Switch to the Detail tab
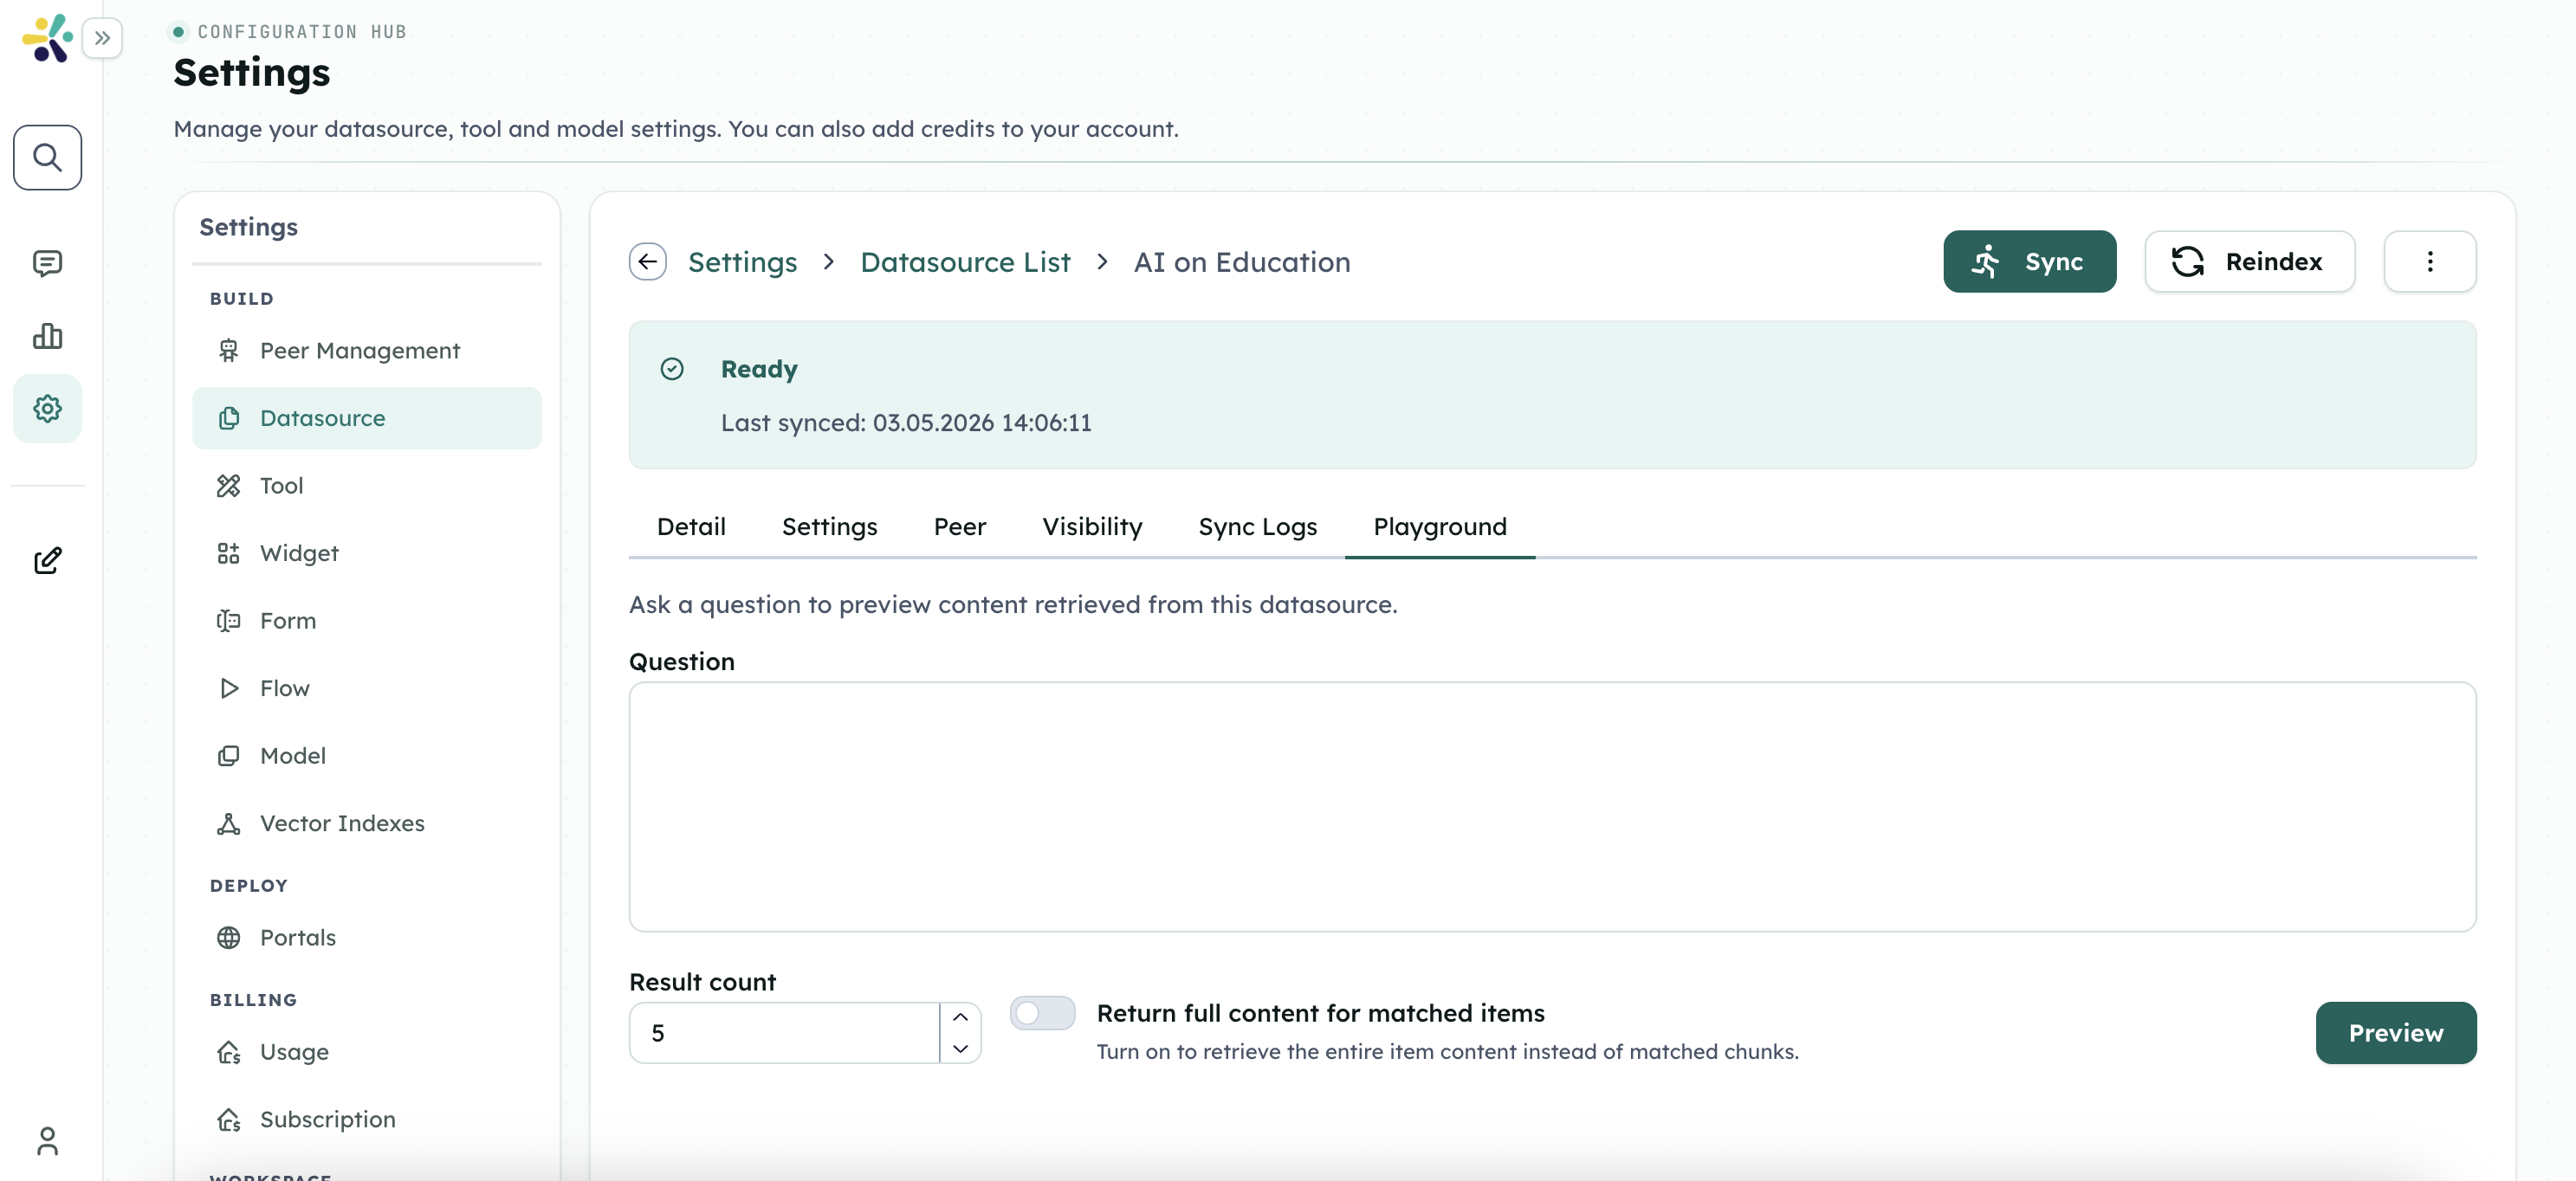This screenshot has width=2576, height=1181. (x=691, y=527)
